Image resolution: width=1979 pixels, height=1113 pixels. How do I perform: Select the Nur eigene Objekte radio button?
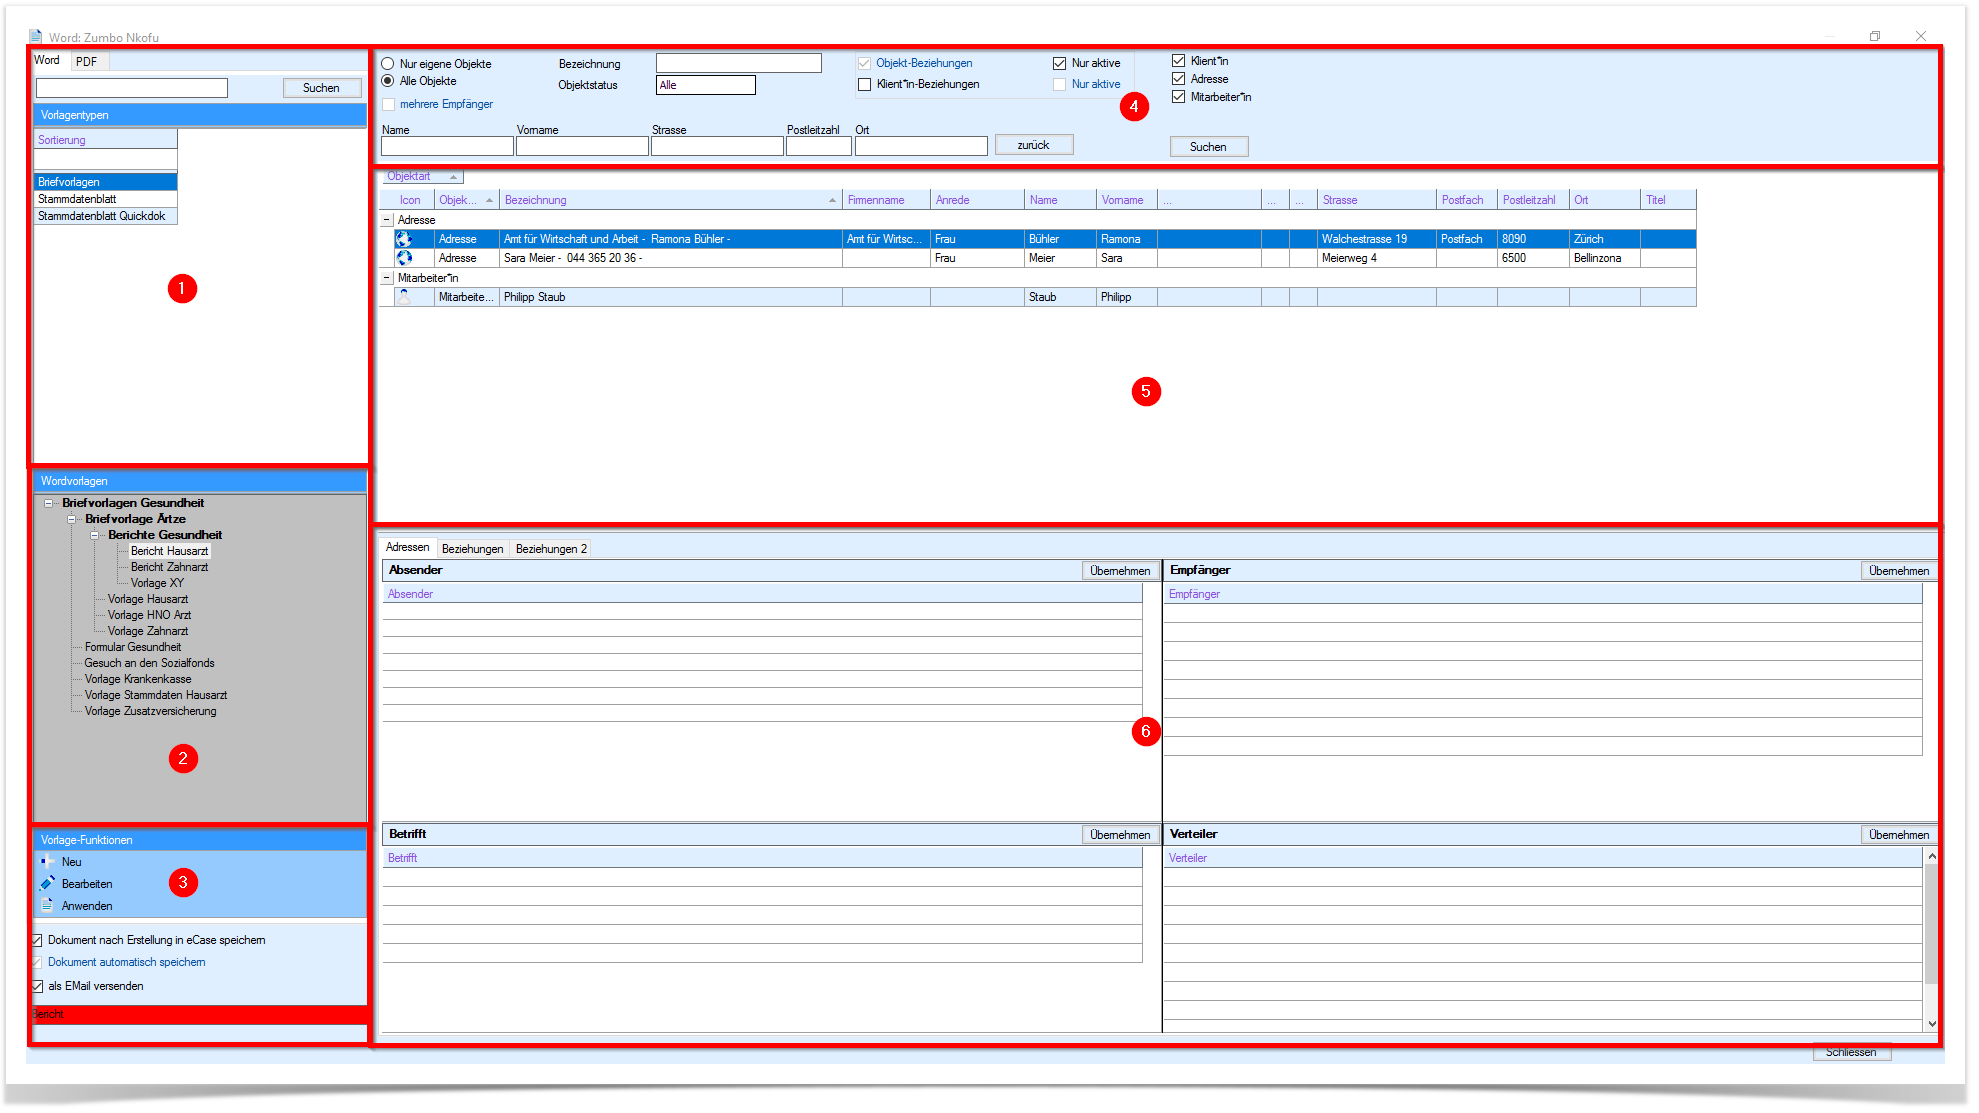[x=388, y=64]
